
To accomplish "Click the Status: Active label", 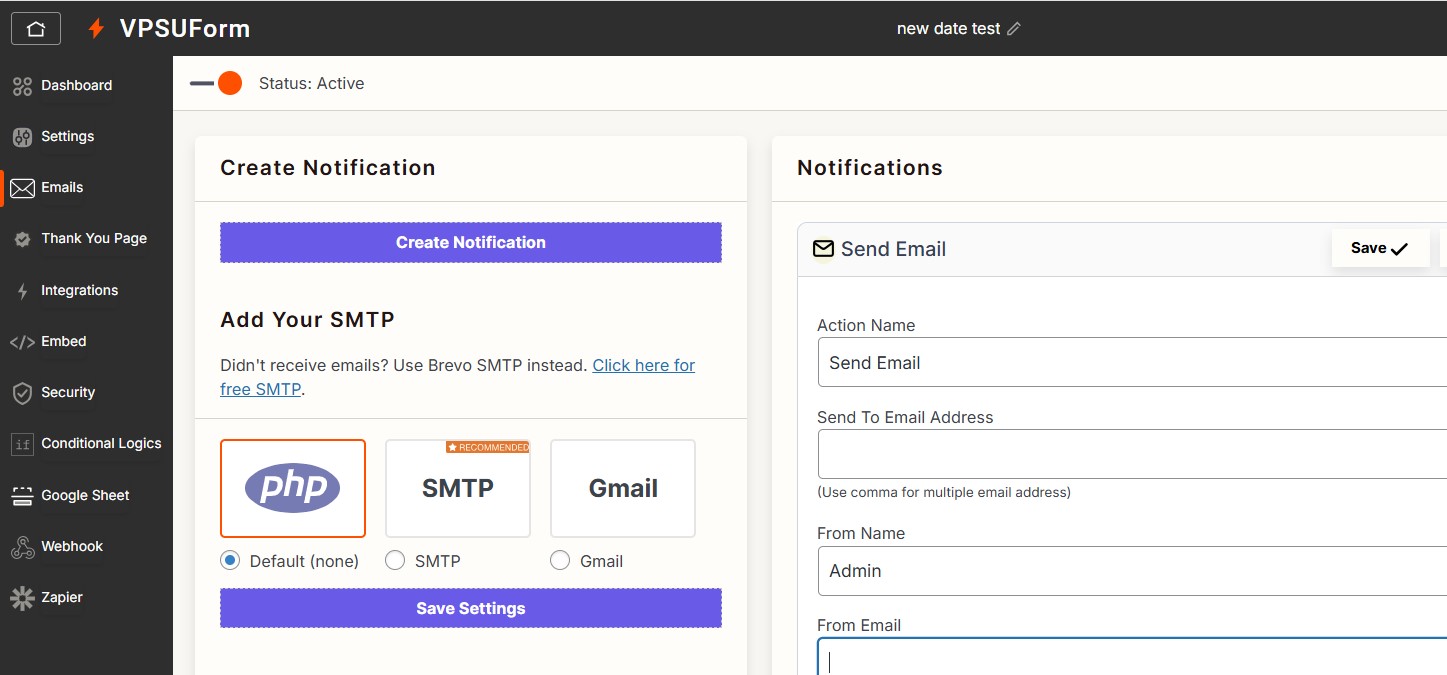I will 311,84.
